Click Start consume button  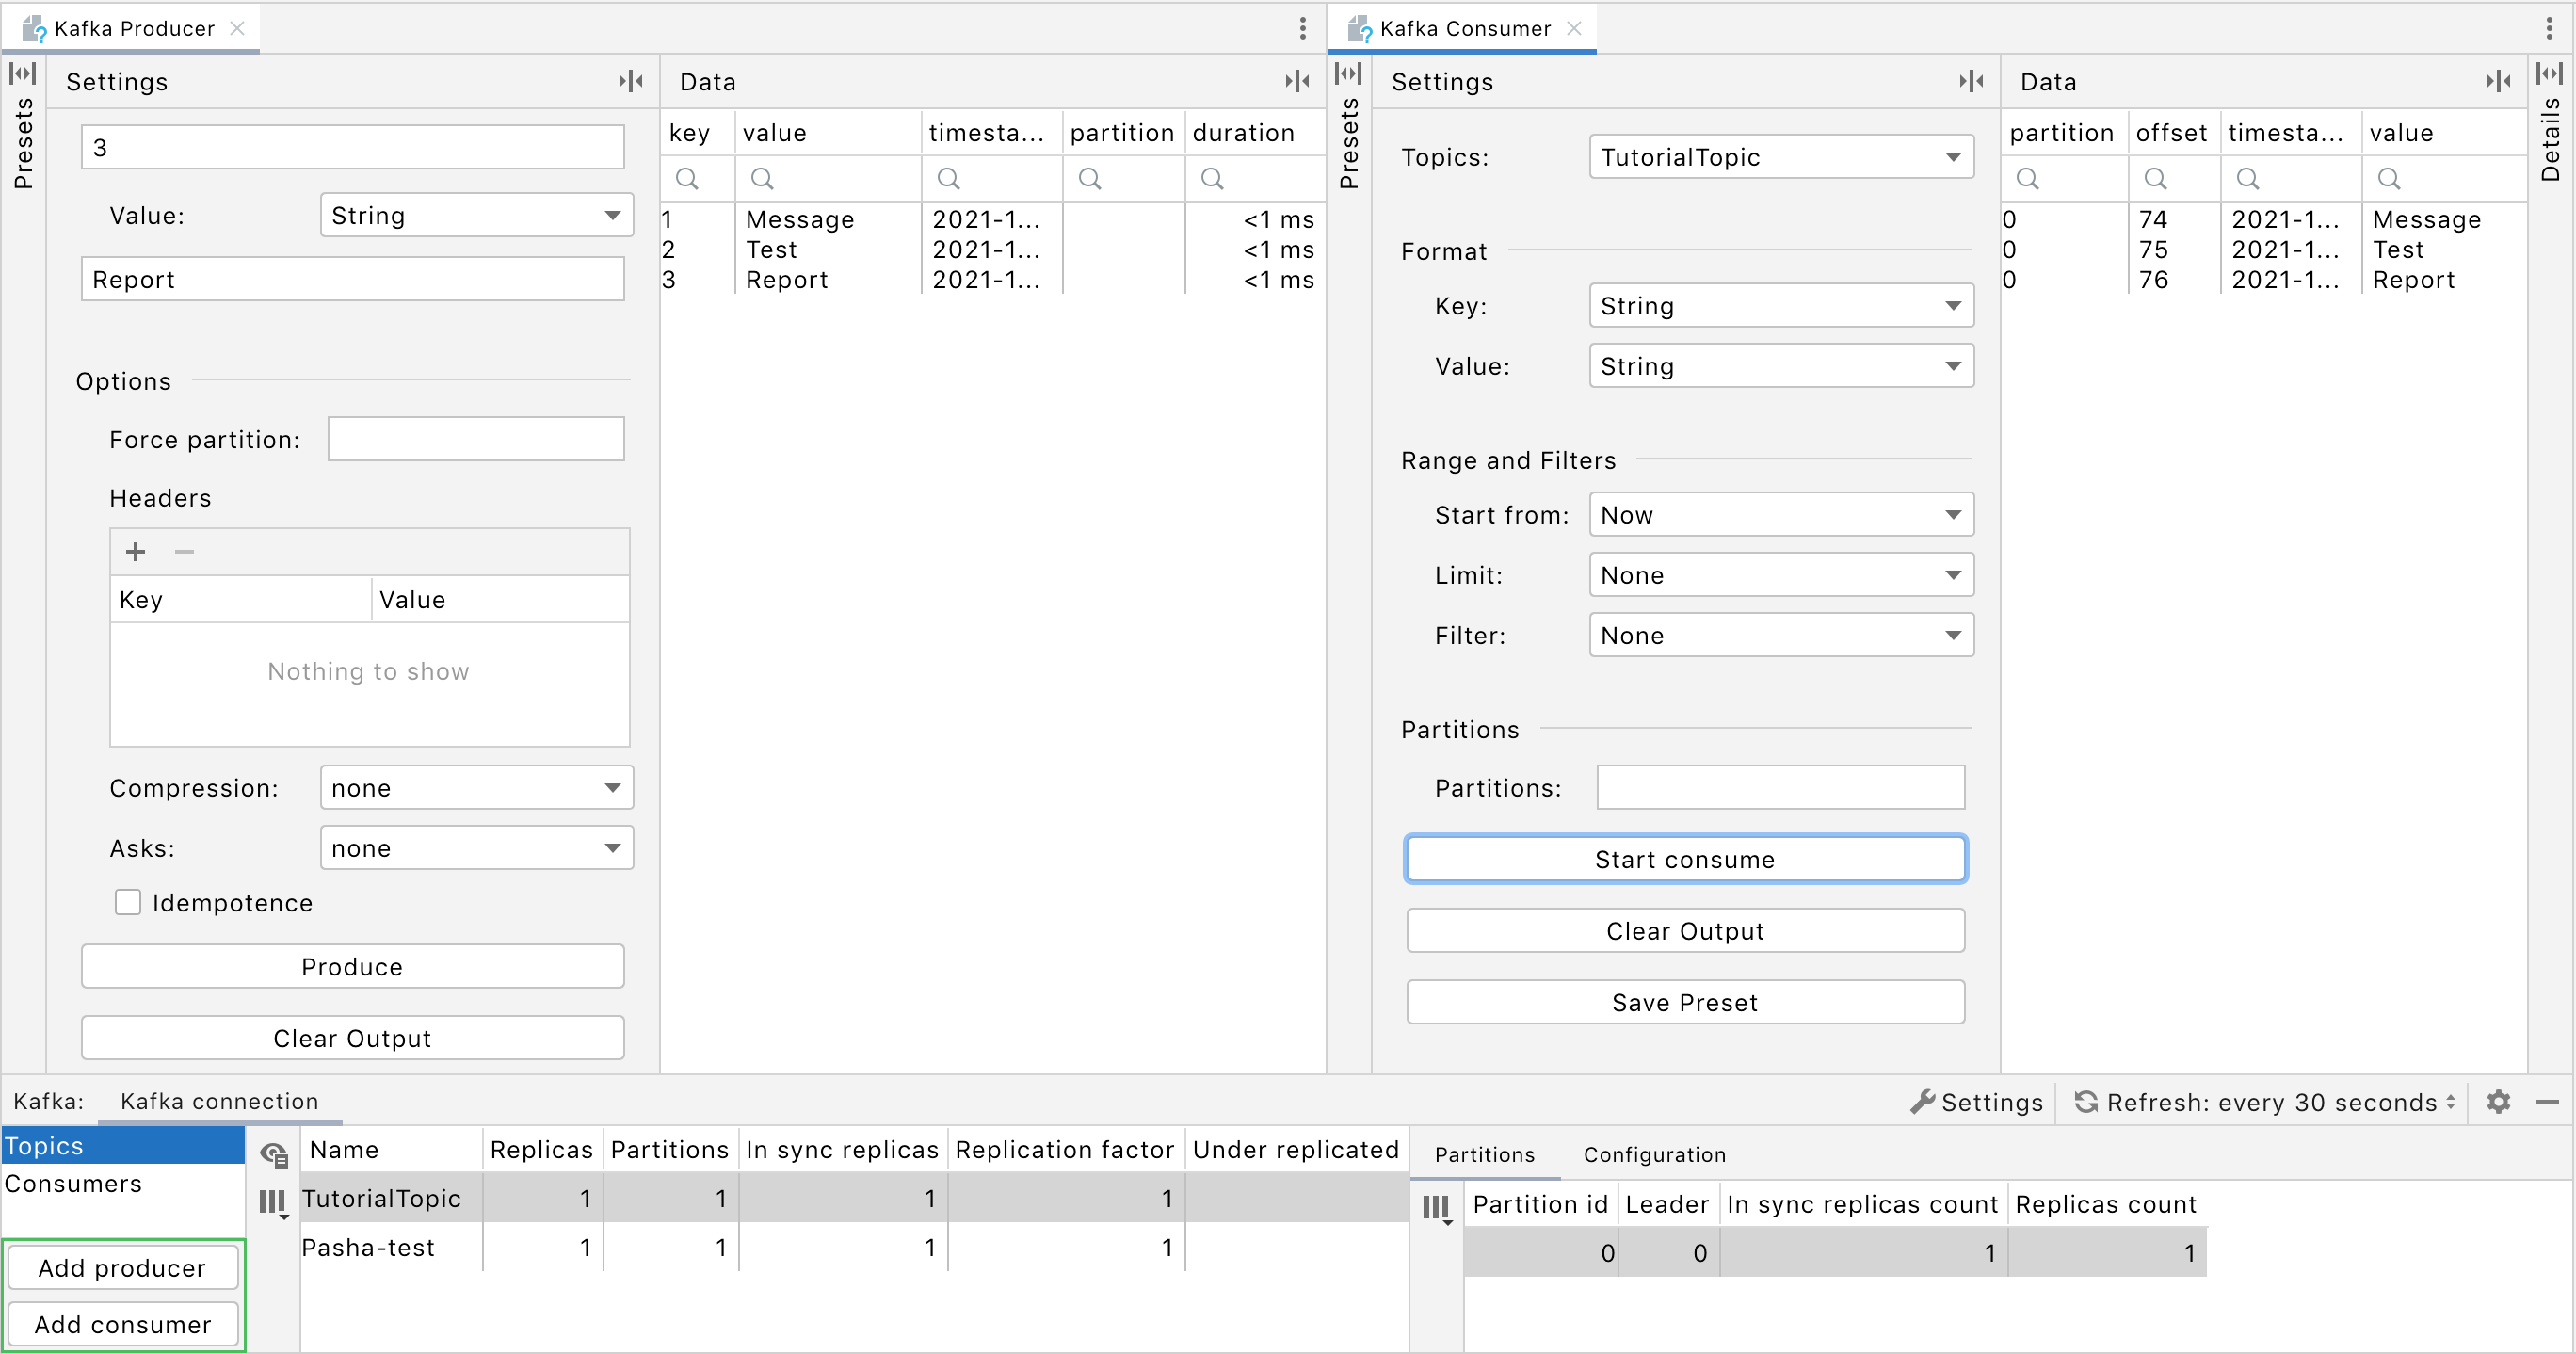1683,860
